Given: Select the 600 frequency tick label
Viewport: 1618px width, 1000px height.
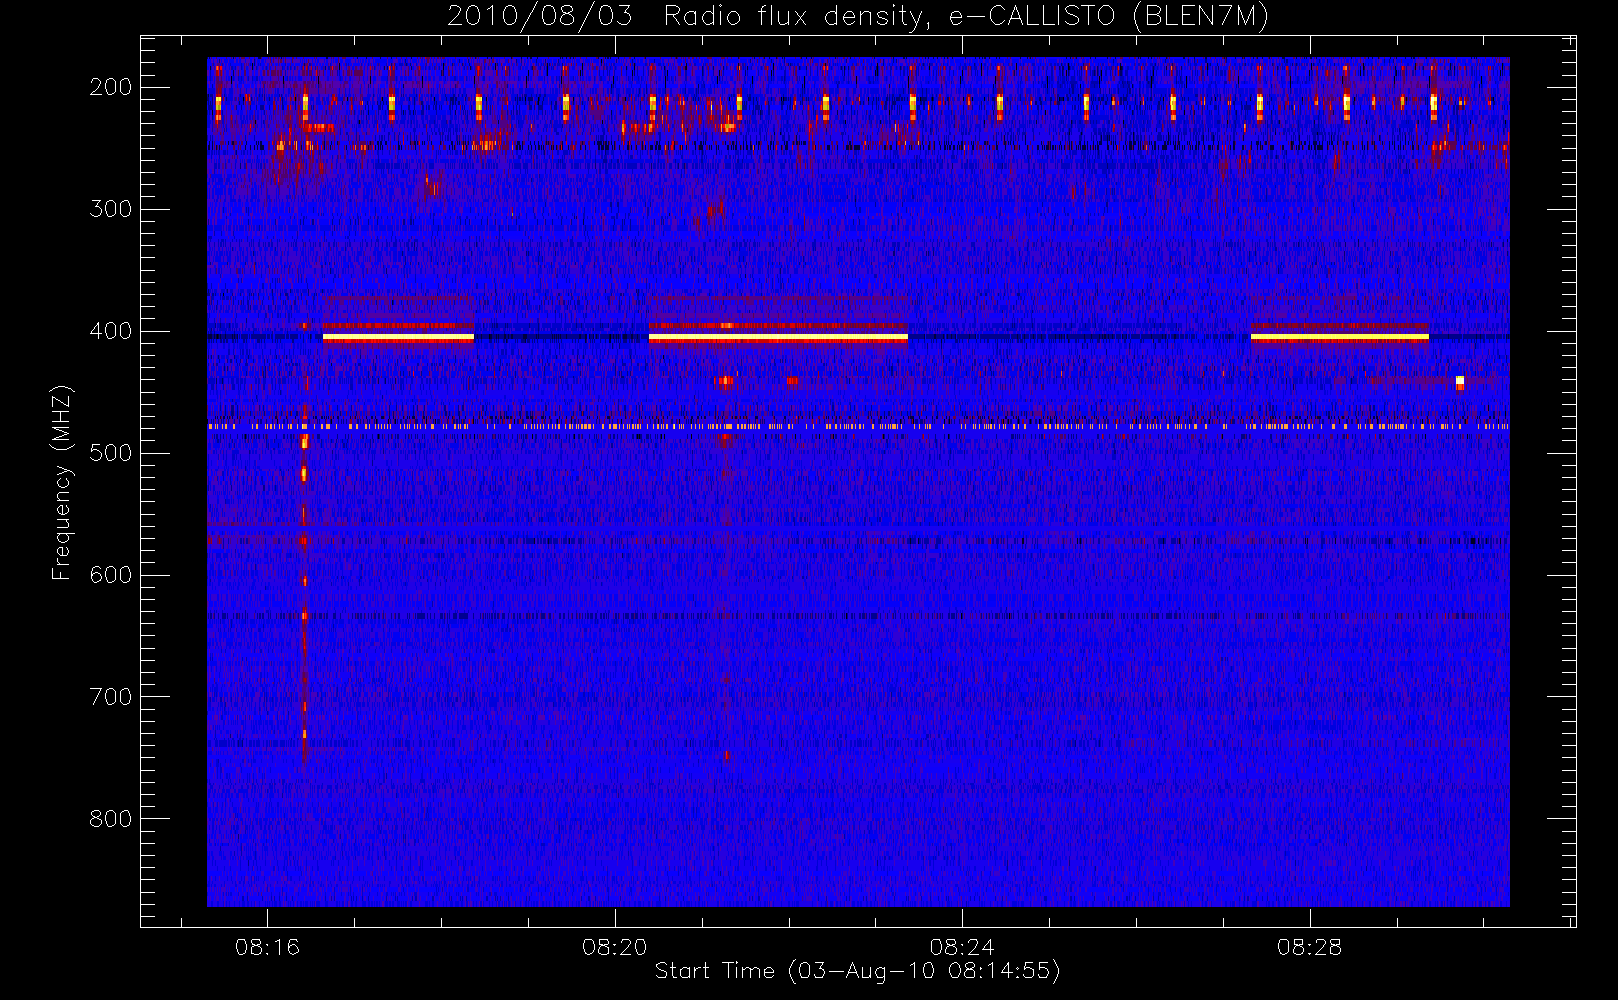Looking at the screenshot, I should point(111,575).
